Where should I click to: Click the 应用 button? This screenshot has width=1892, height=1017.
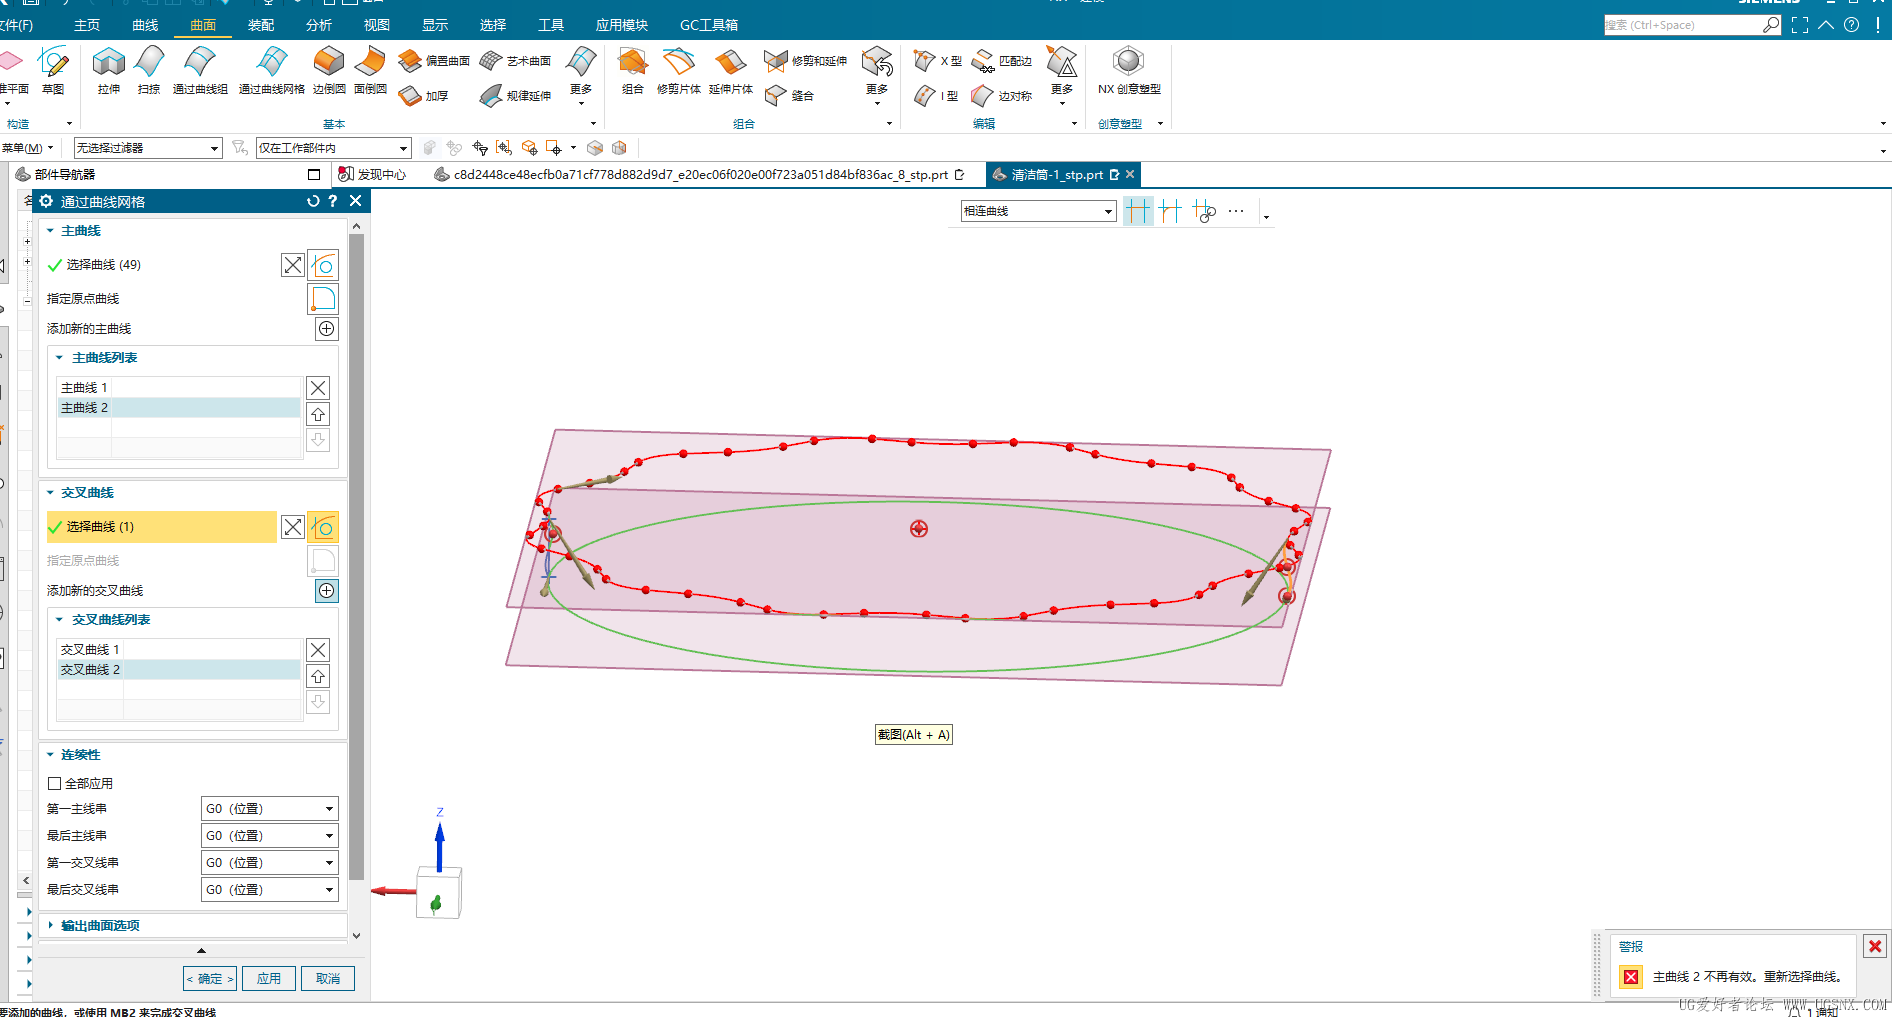click(x=269, y=979)
